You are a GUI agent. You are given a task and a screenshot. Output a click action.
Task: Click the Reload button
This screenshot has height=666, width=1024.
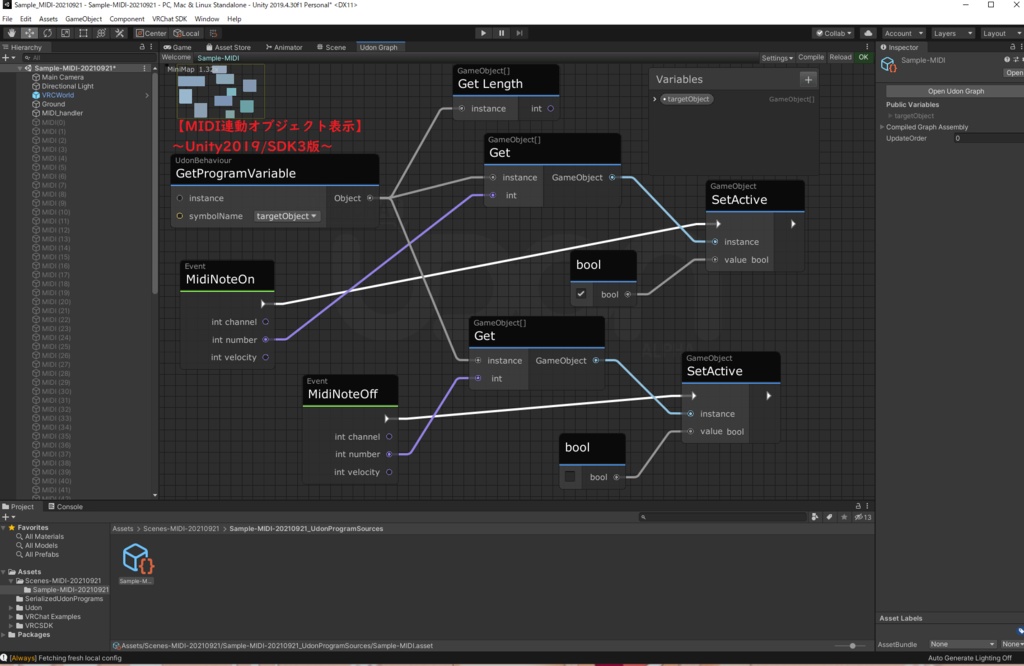840,57
